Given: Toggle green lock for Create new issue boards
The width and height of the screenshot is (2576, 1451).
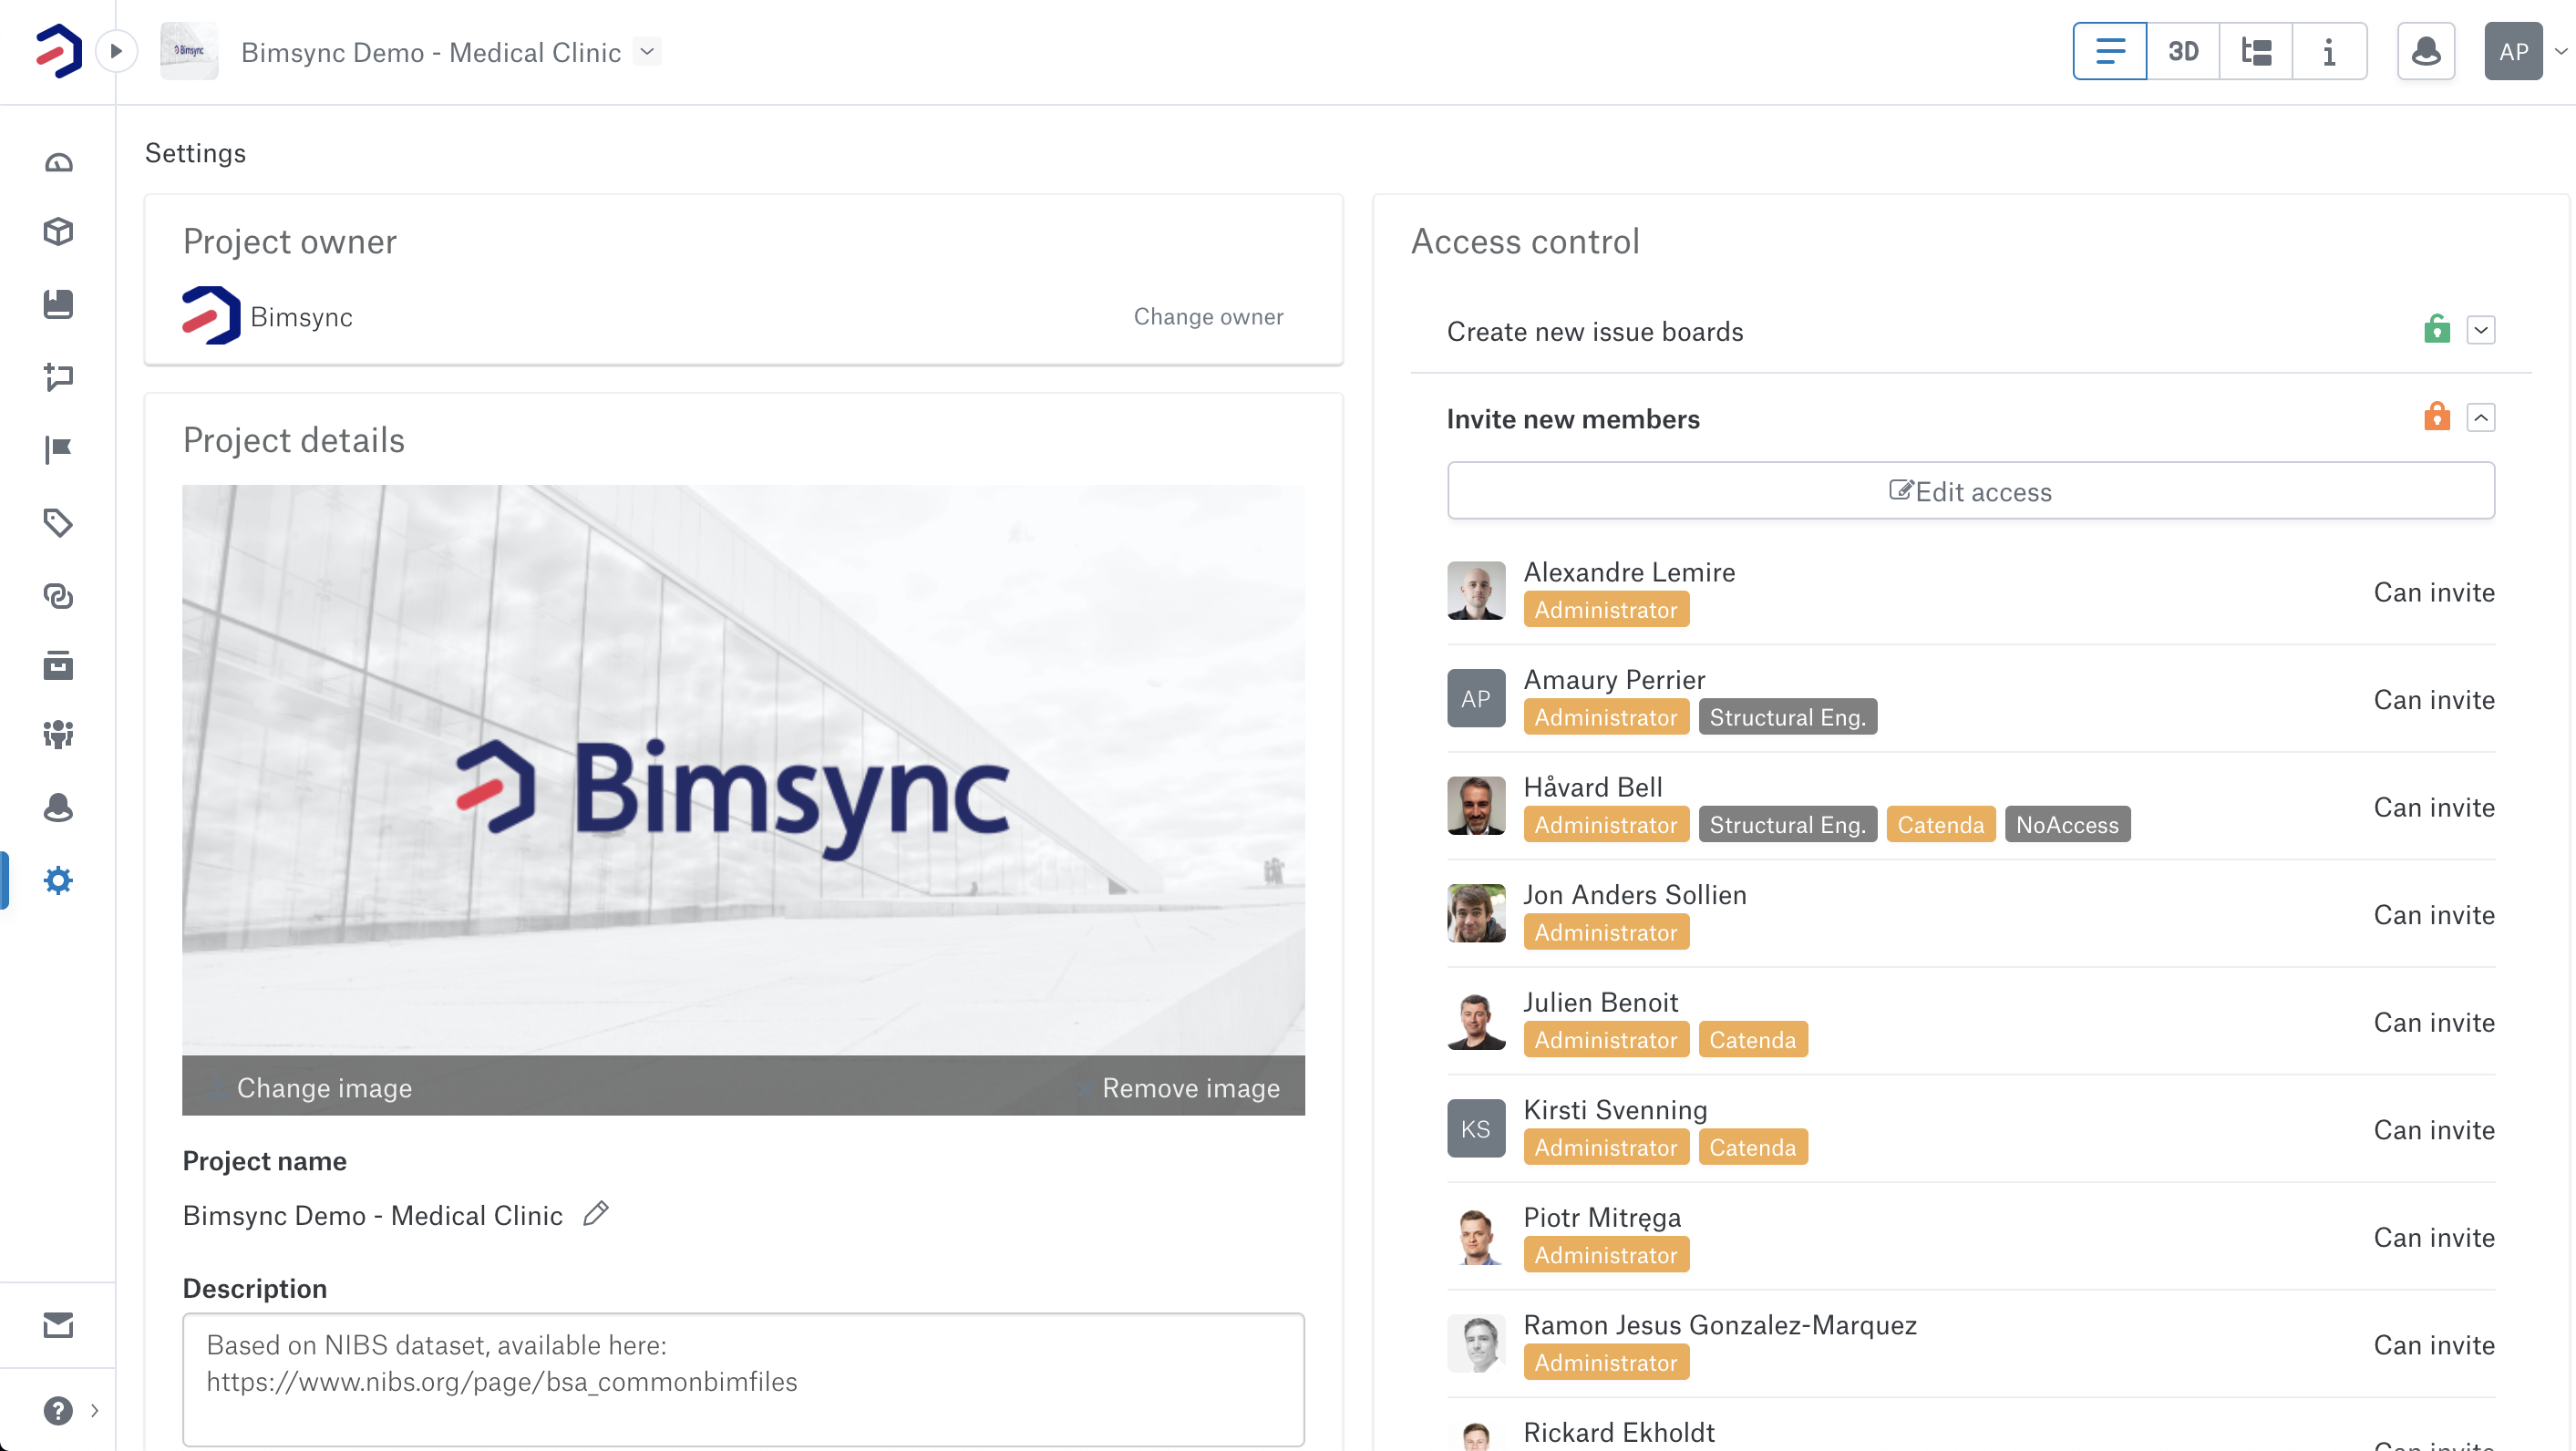Looking at the screenshot, I should point(2437,329).
